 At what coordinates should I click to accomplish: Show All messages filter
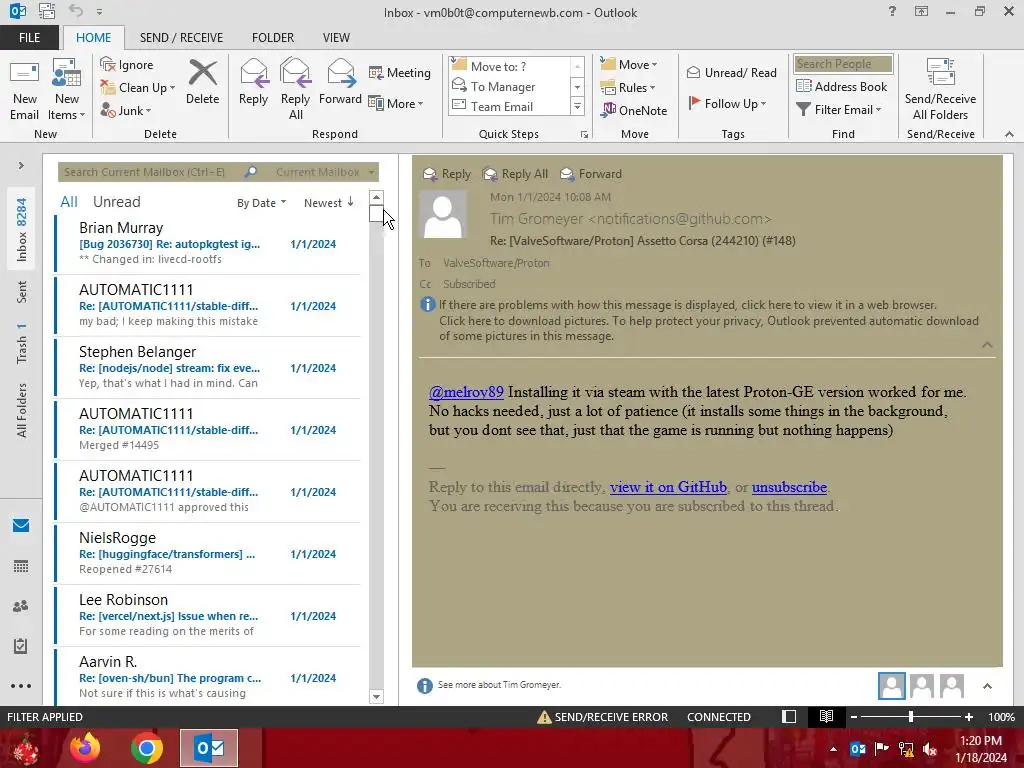(69, 202)
